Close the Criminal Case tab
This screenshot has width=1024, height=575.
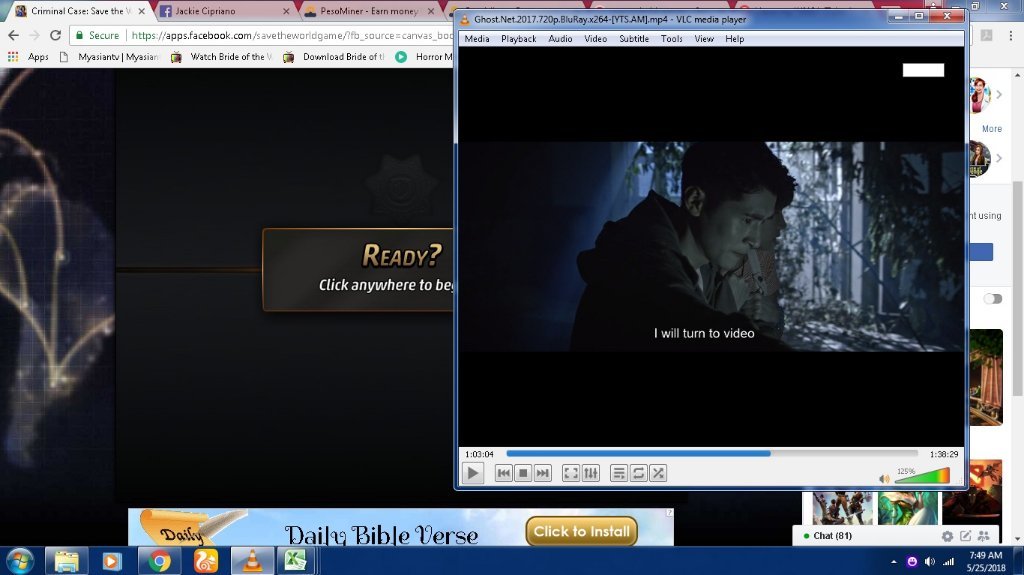click(x=141, y=11)
